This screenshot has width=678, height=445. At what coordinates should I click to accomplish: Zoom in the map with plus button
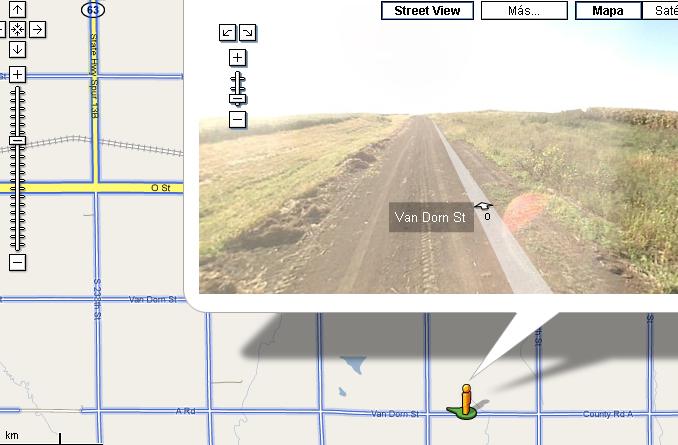17,74
